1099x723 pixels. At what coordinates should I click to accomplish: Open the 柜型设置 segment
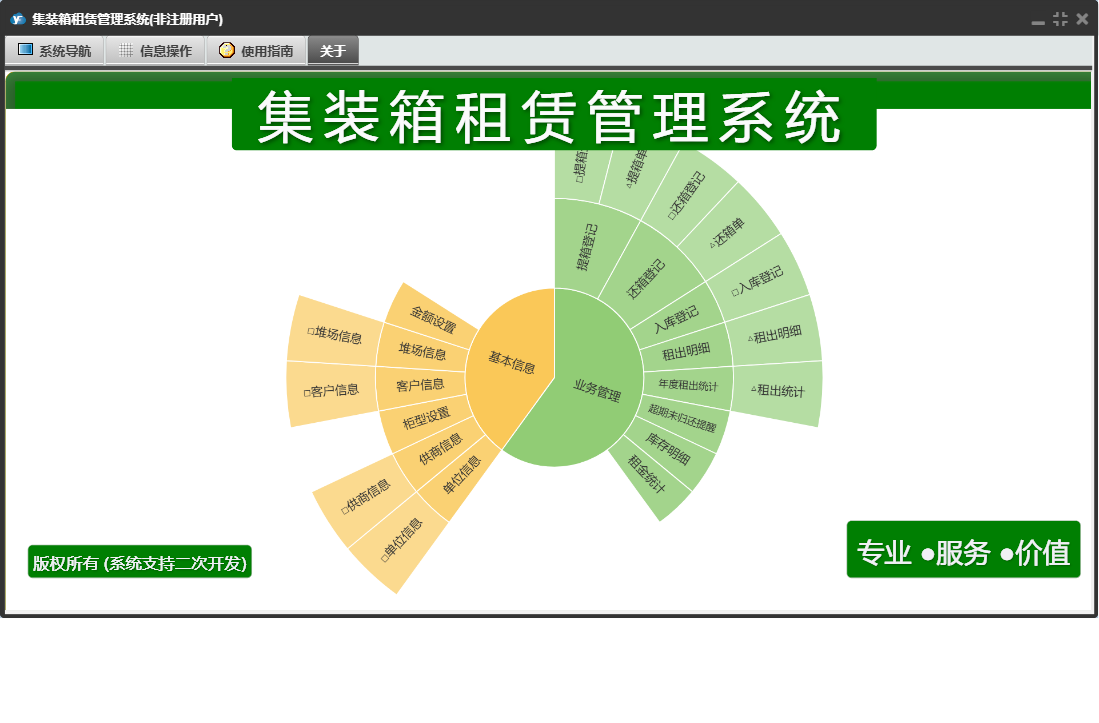pyautogui.click(x=426, y=418)
